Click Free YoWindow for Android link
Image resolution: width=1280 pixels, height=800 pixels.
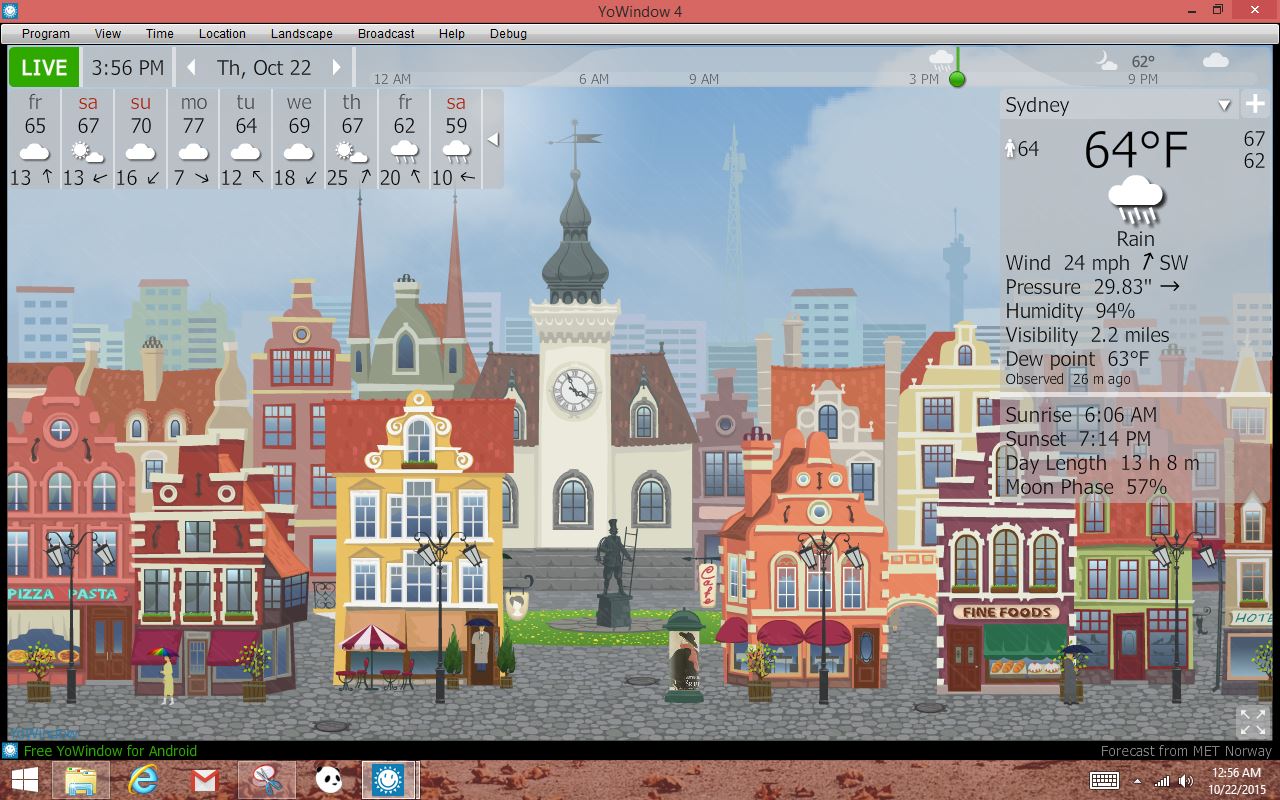click(110, 751)
